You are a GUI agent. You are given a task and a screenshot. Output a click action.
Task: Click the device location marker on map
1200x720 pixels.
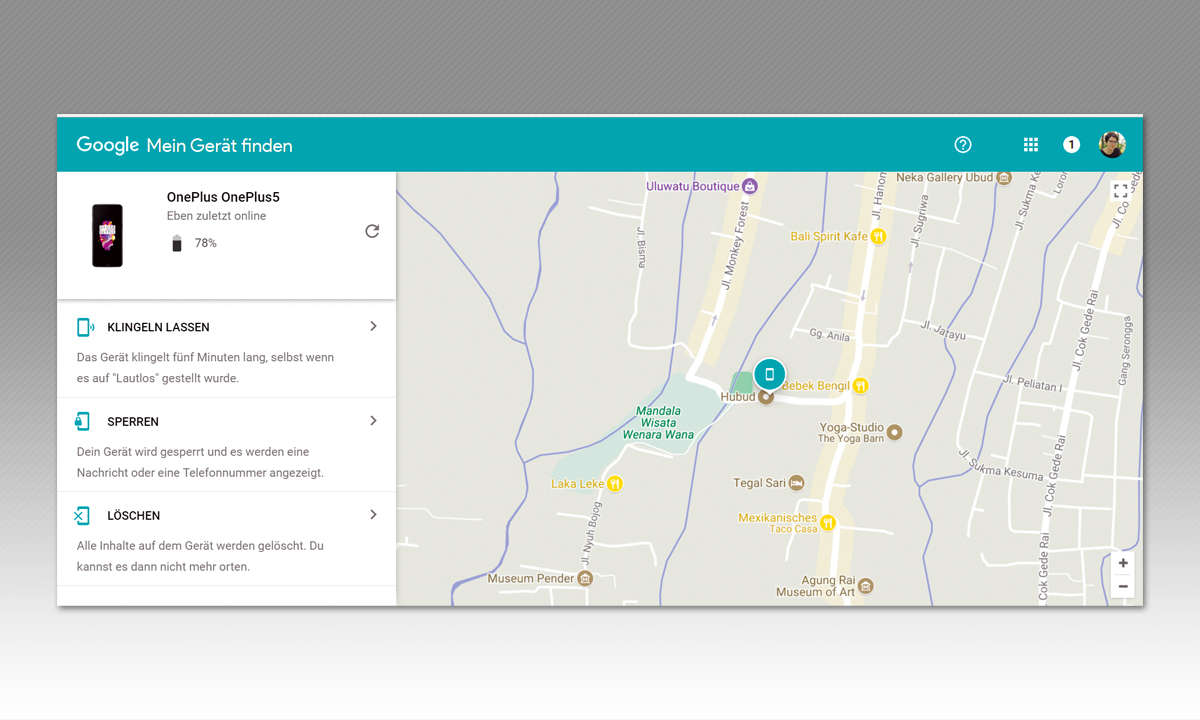(x=769, y=374)
